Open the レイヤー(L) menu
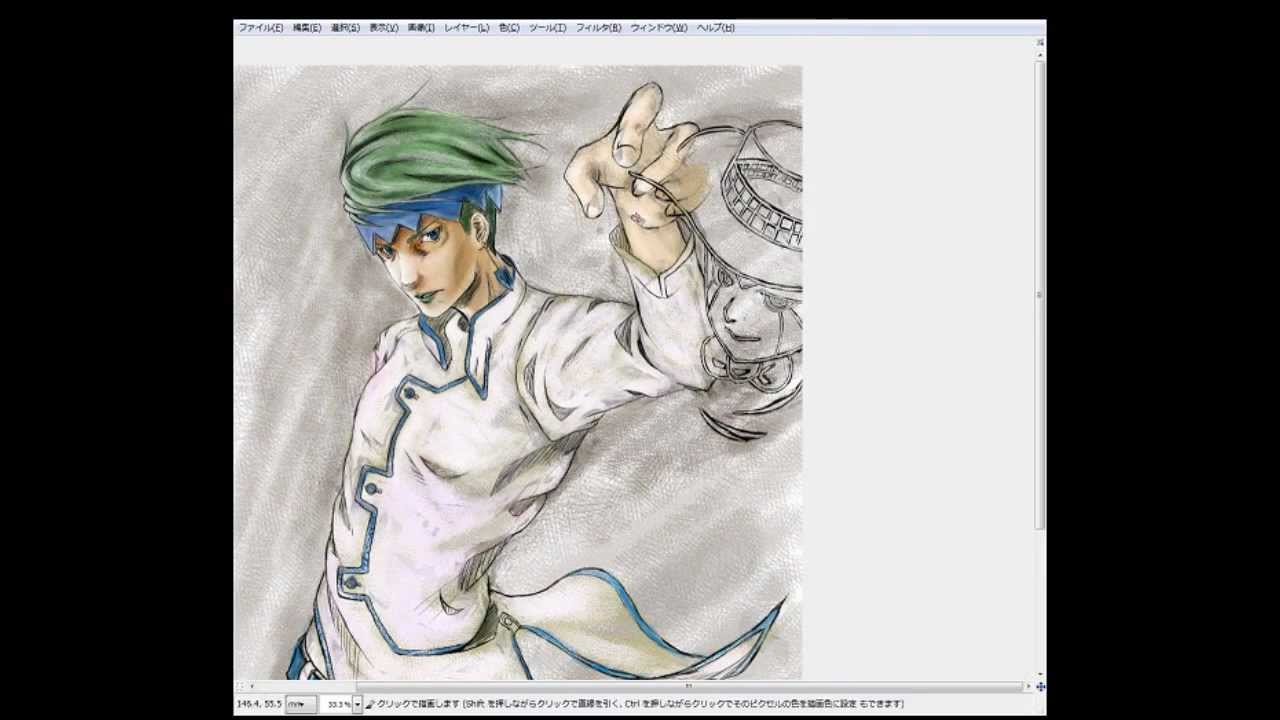1280x720 pixels. pyautogui.click(x=466, y=28)
